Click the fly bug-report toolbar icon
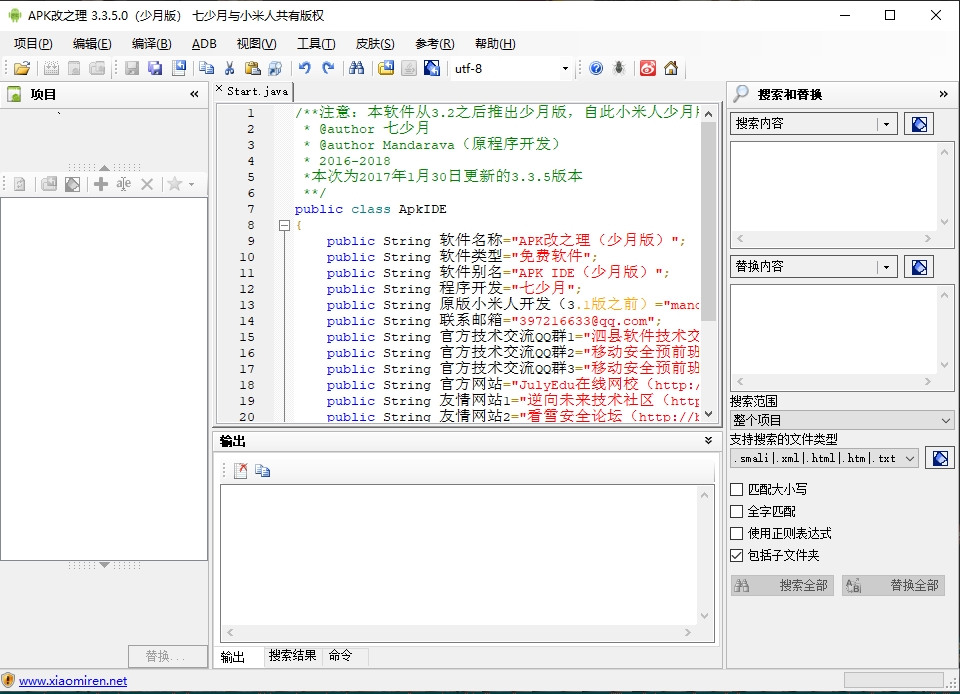 619,68
